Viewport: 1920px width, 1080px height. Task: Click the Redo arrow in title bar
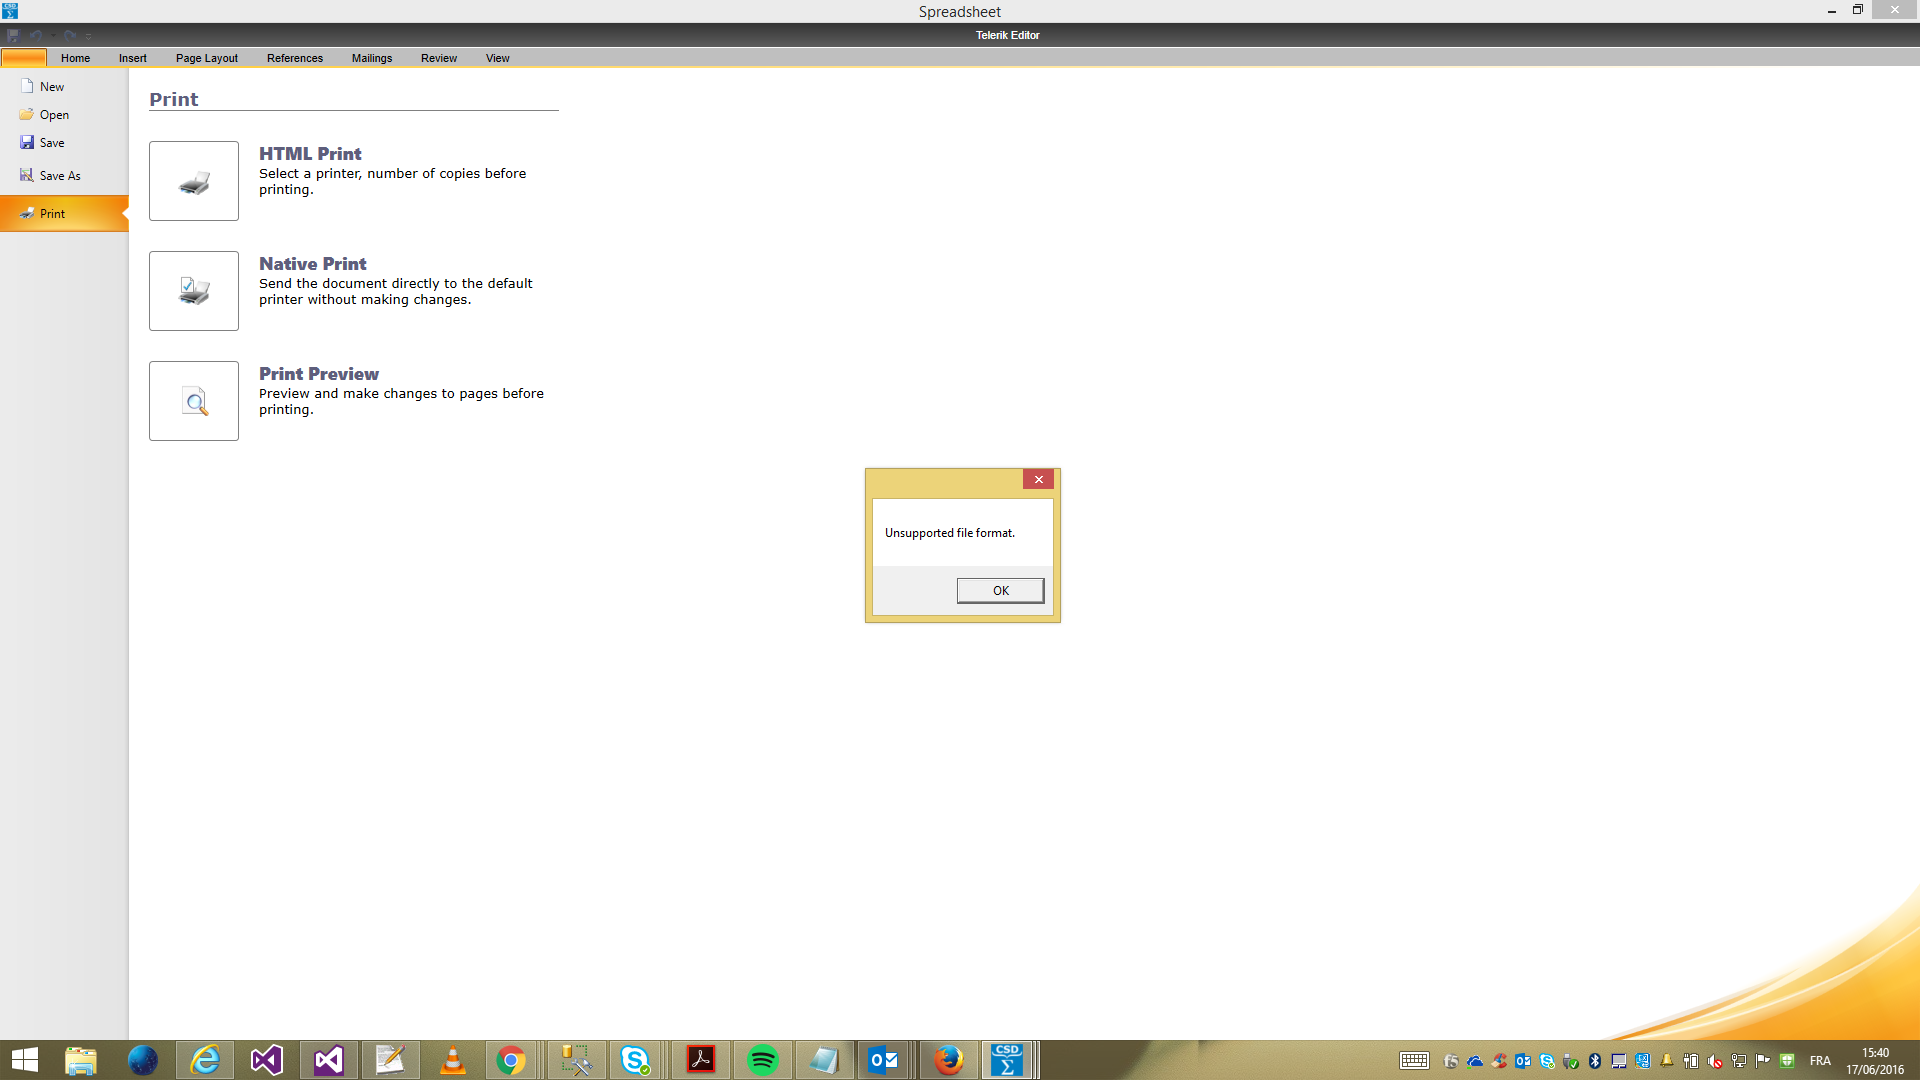coord(70,36)
